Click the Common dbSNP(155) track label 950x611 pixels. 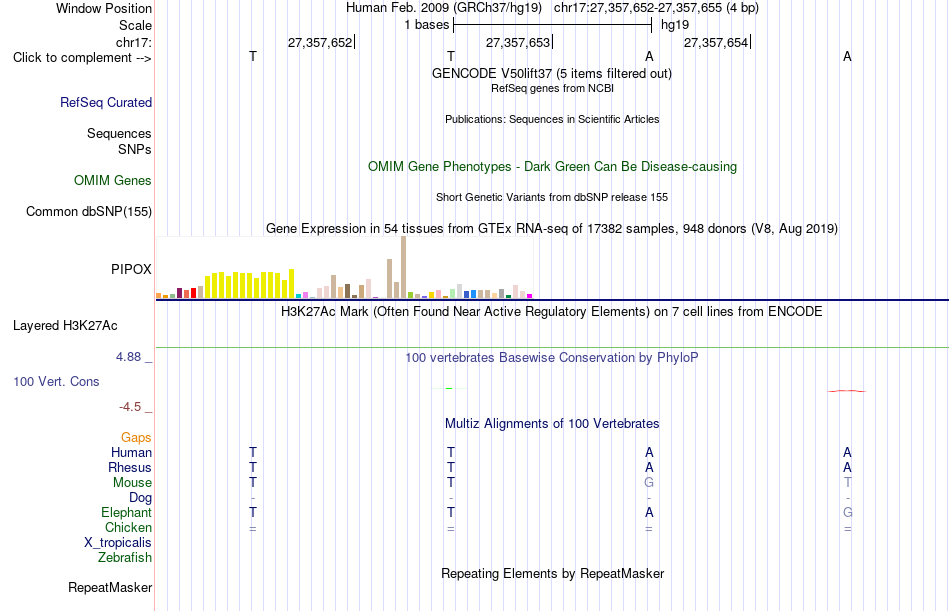(x=89, y=212)
